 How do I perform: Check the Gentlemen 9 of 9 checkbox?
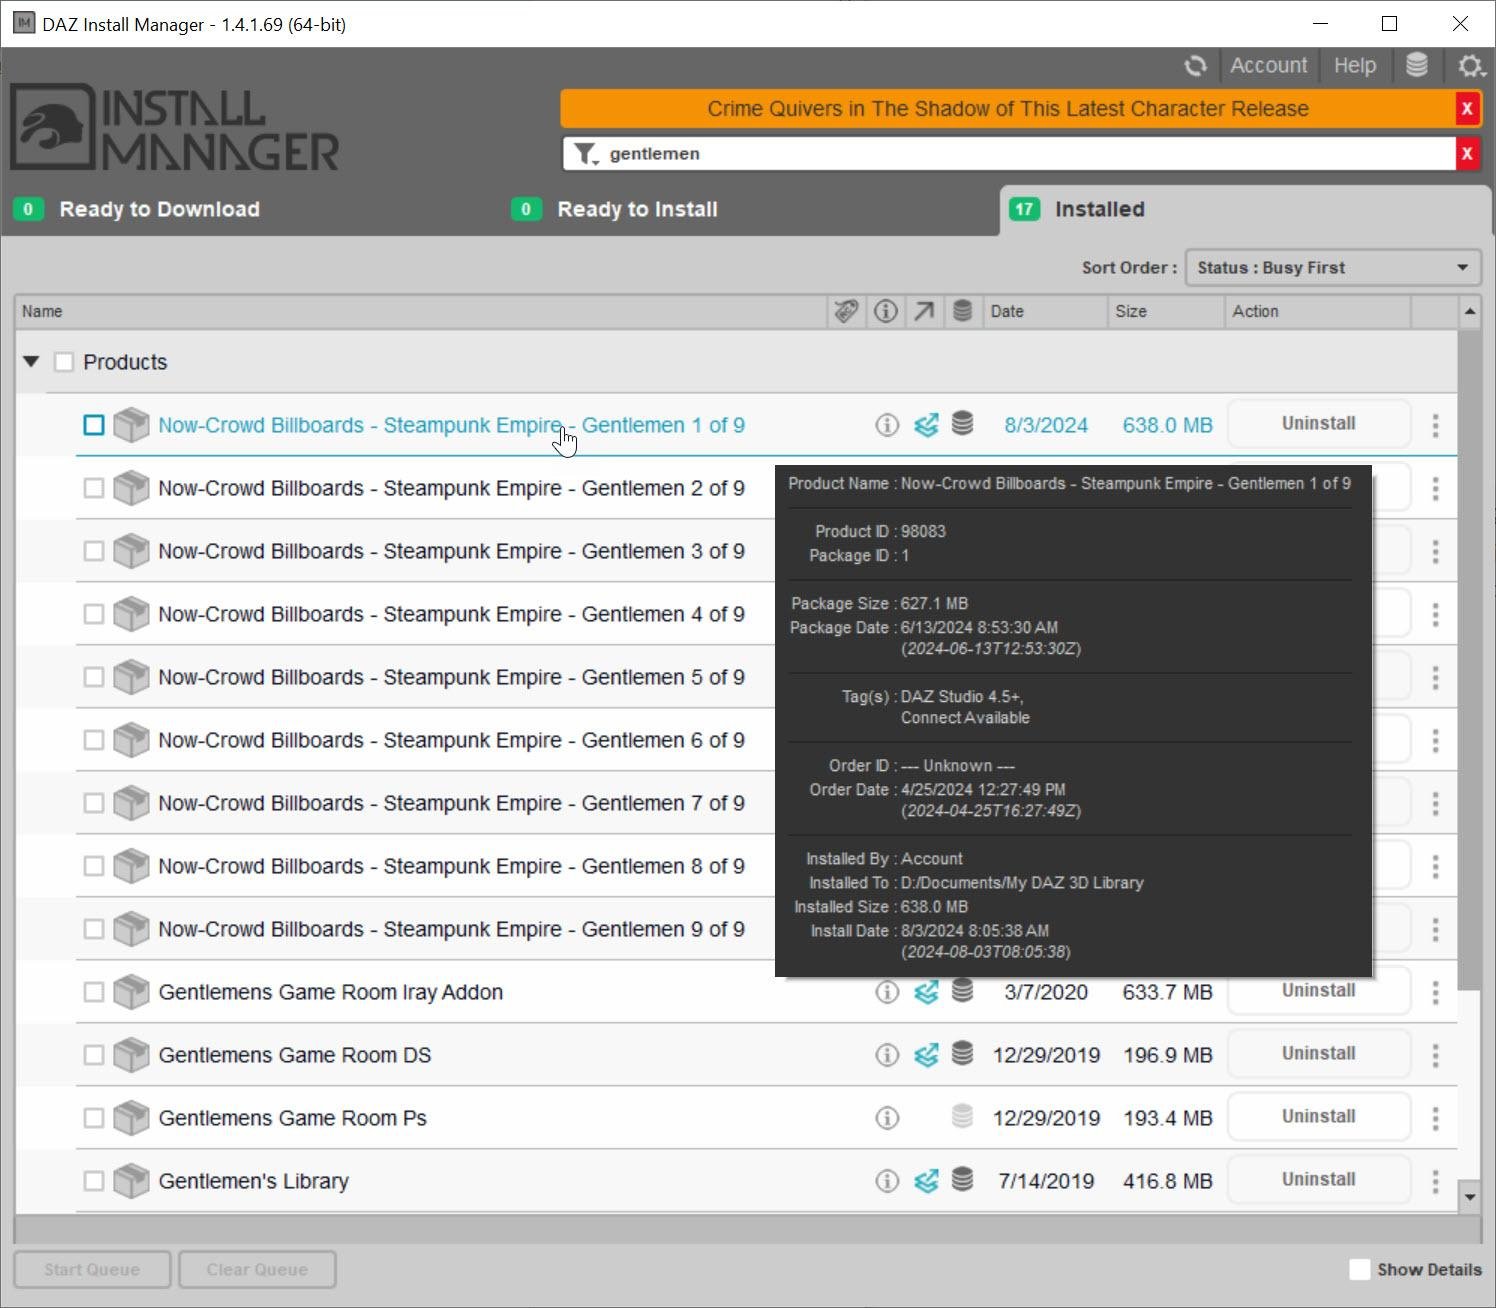click(94, 929)
